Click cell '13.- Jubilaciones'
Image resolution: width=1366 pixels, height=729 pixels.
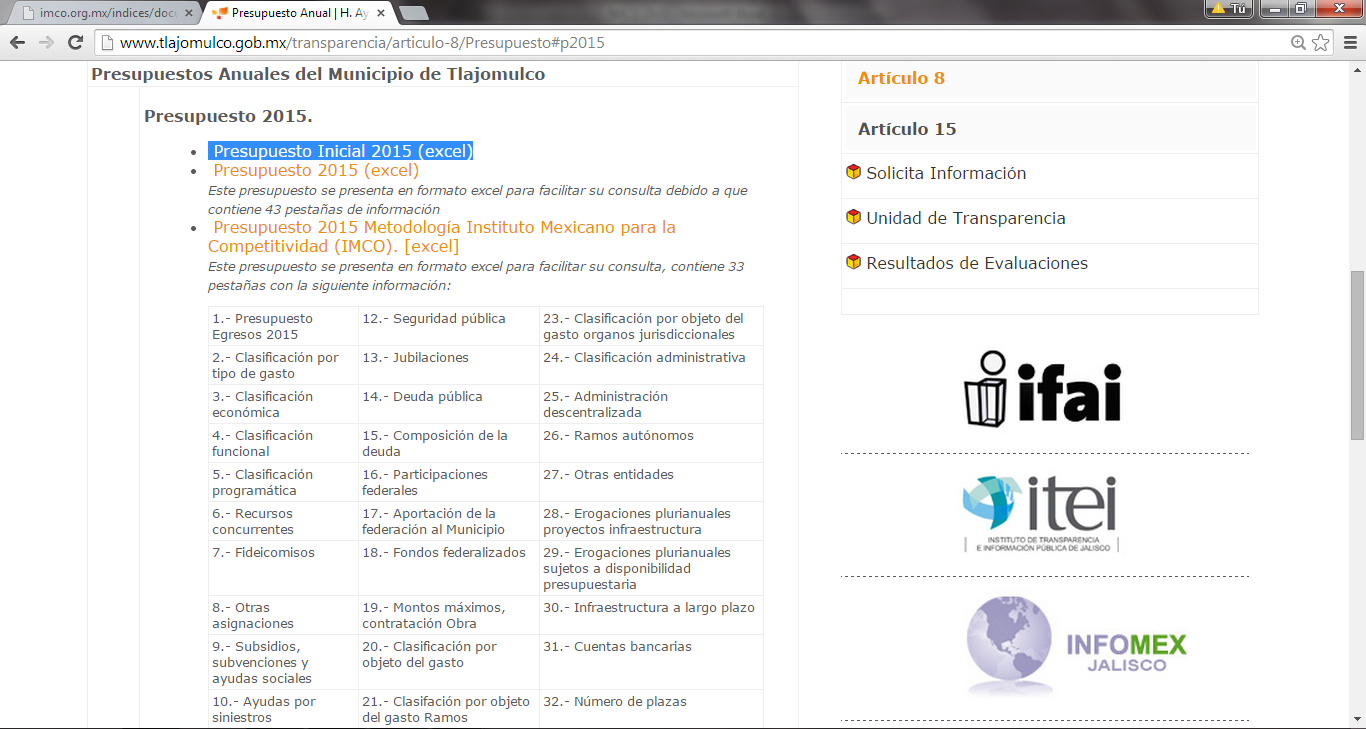click(x=449, y=365)
